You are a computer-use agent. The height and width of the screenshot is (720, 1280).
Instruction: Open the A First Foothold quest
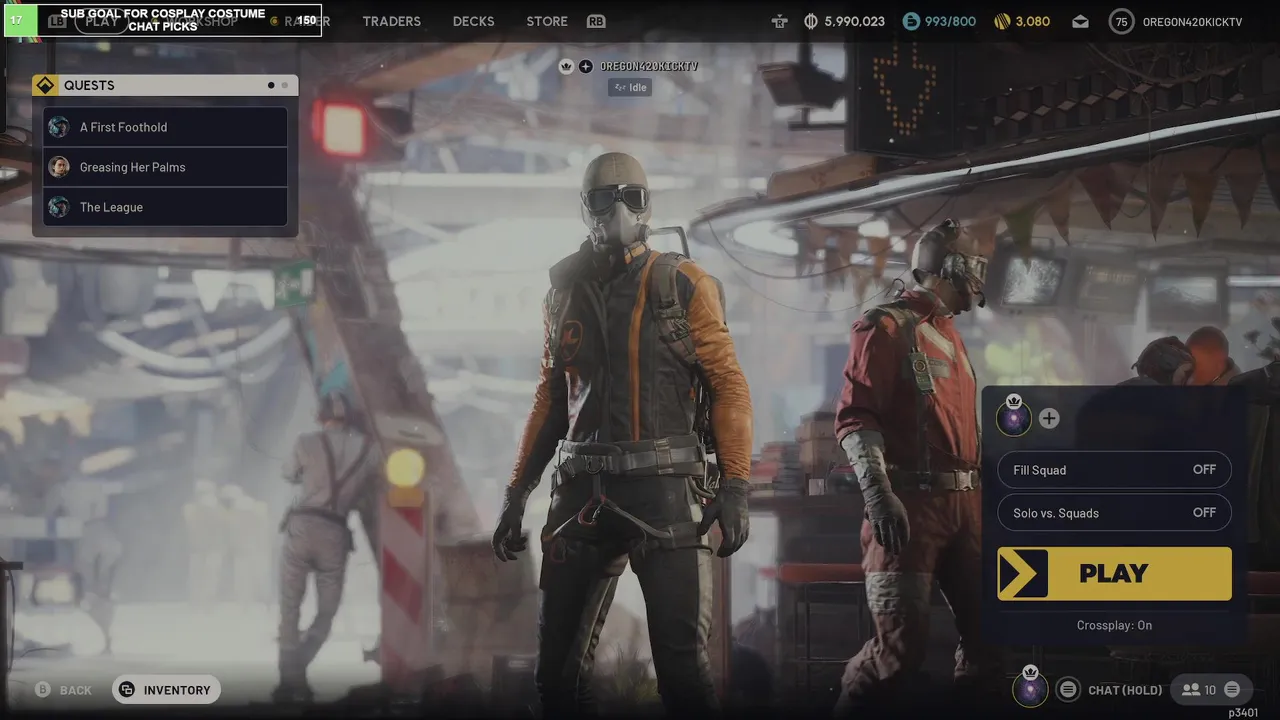pyautogui.click(x=165, y=127)
